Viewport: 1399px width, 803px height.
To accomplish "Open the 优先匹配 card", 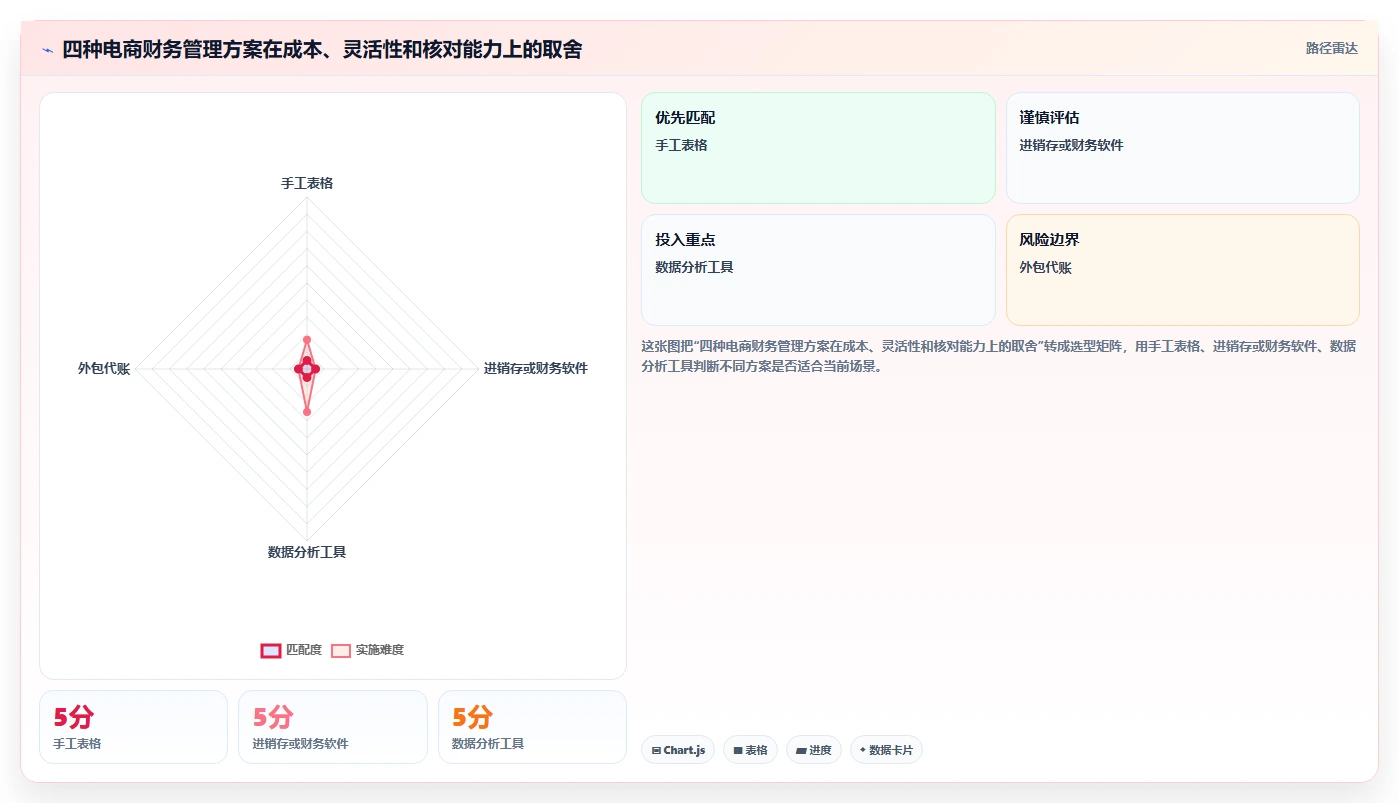I will click(818, 148).
